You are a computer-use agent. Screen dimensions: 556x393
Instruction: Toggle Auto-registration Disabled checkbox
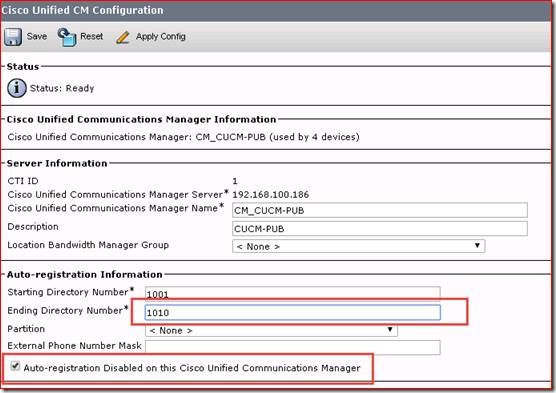(x=15, y=366)
